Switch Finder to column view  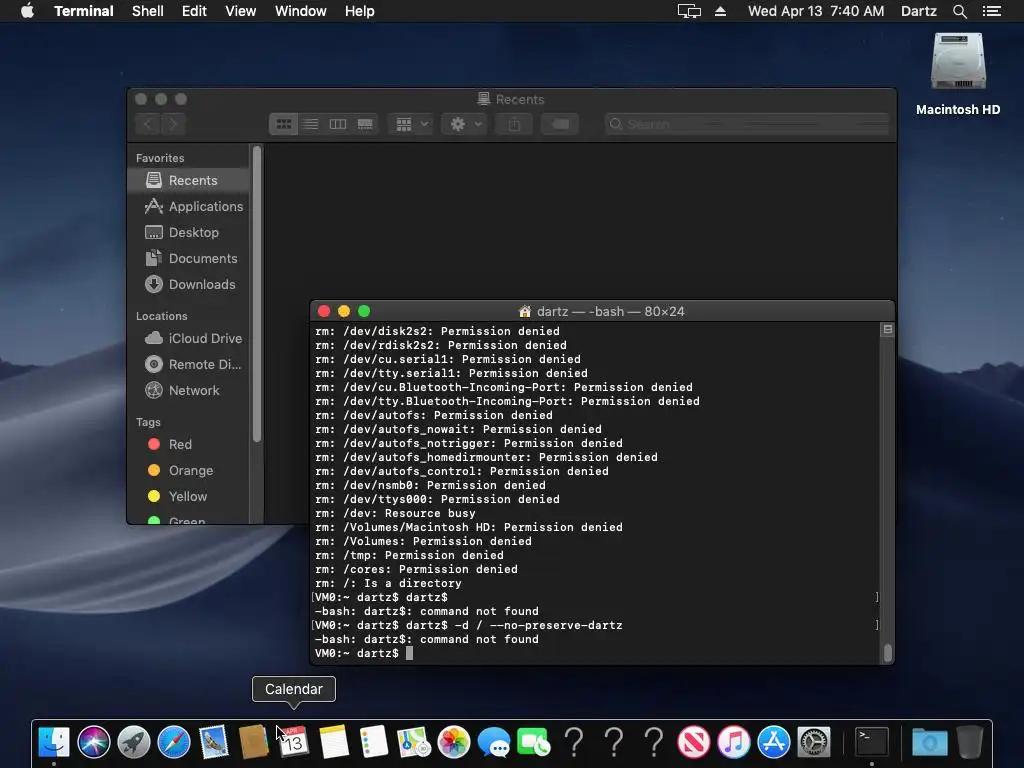tap(338, 124)
